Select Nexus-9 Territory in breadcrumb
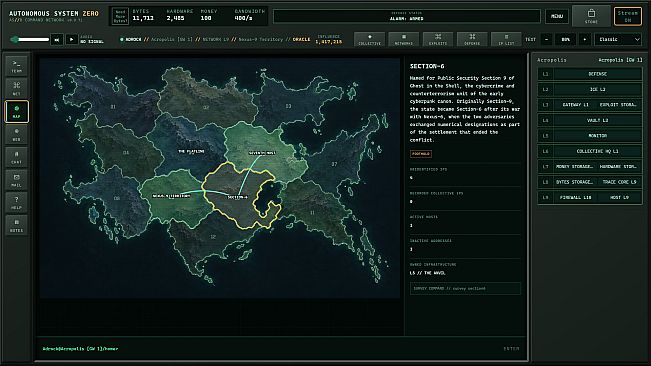Screen dimensions: 651x366 [x=260, y=39]
